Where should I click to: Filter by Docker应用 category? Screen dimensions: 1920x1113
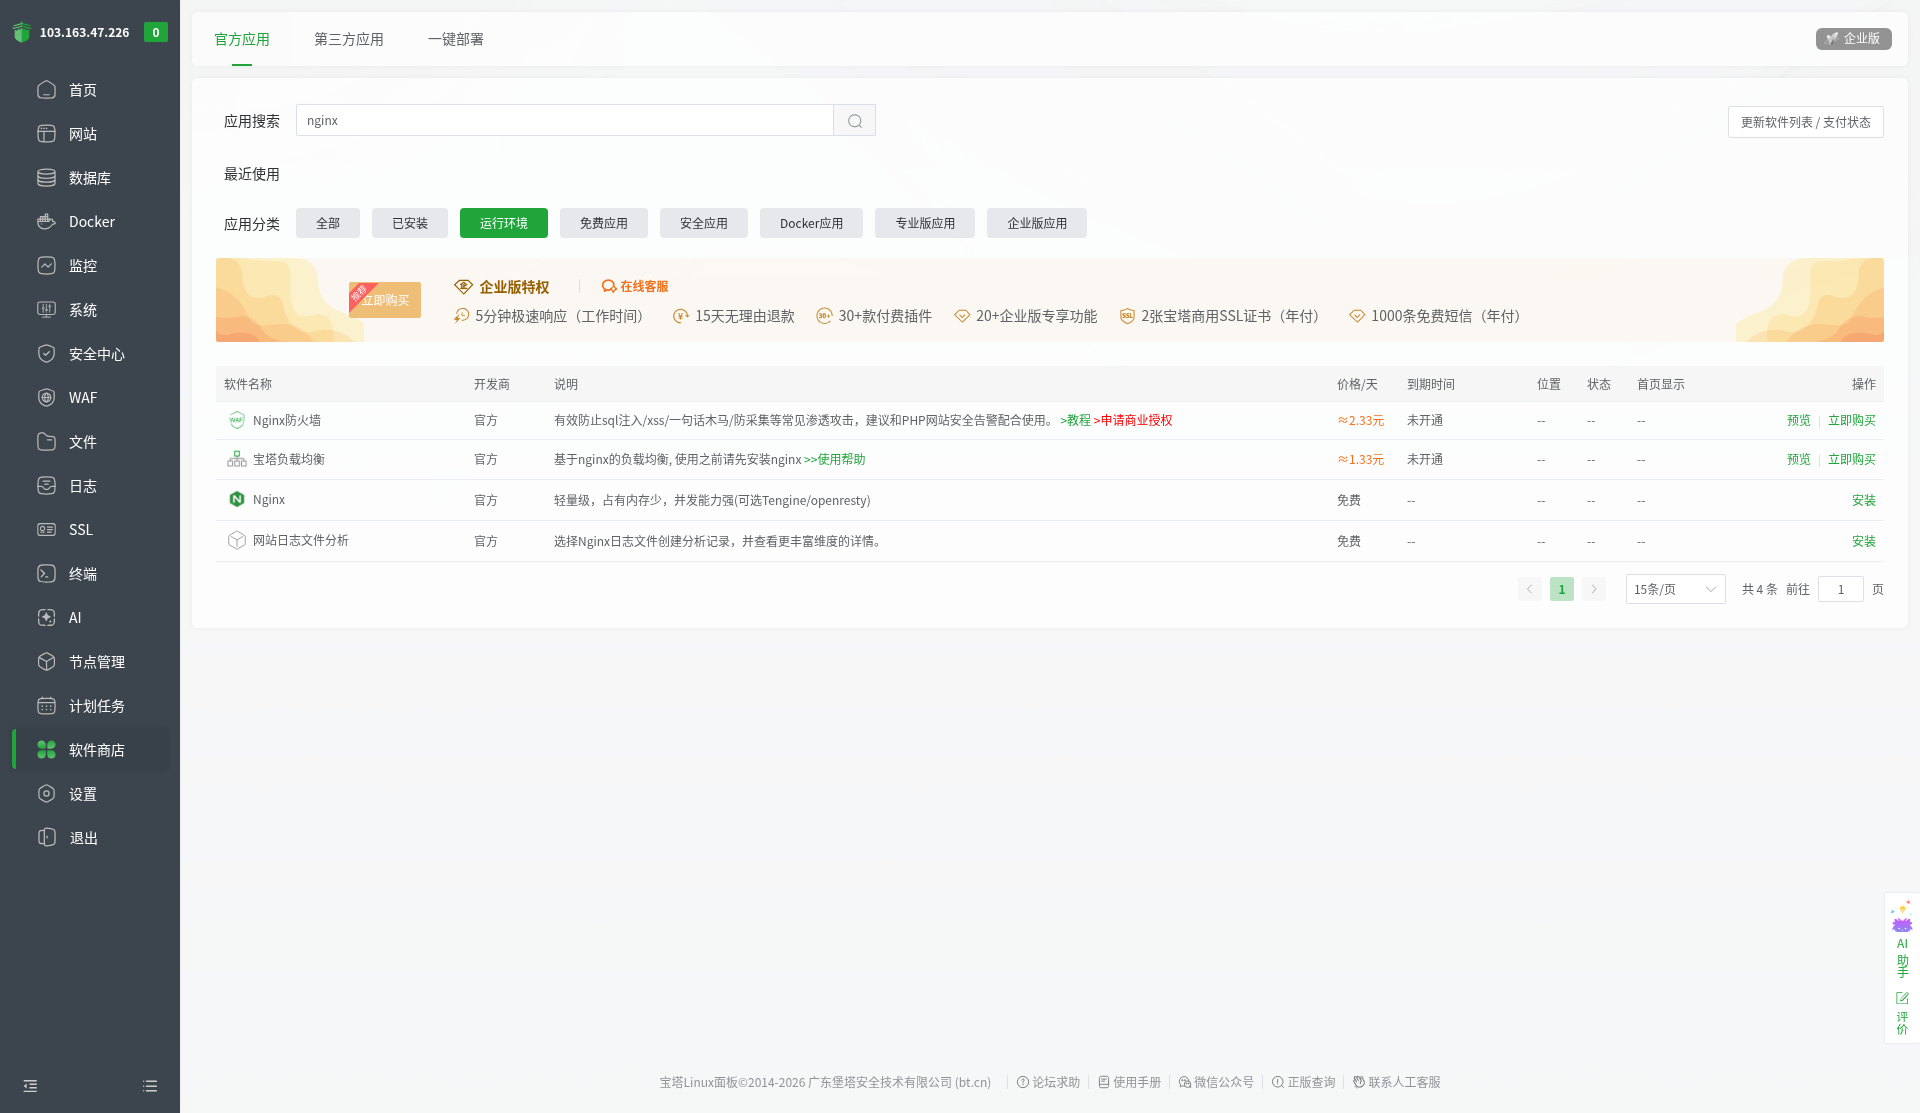click(x=811, y=223)
